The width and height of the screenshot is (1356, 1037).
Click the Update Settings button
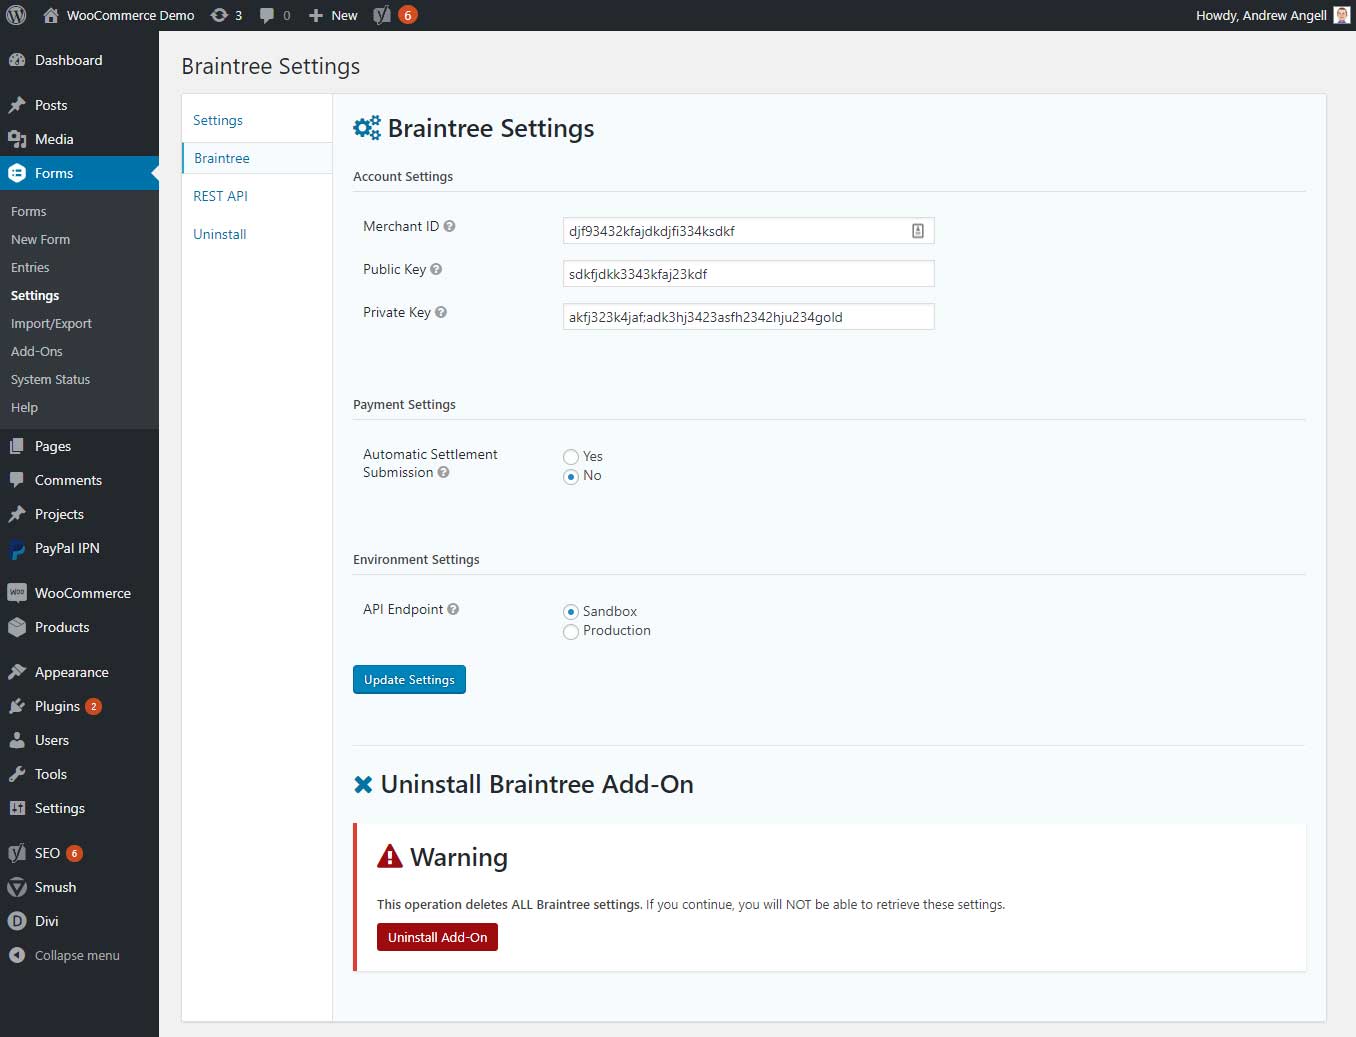coord(409,679)
